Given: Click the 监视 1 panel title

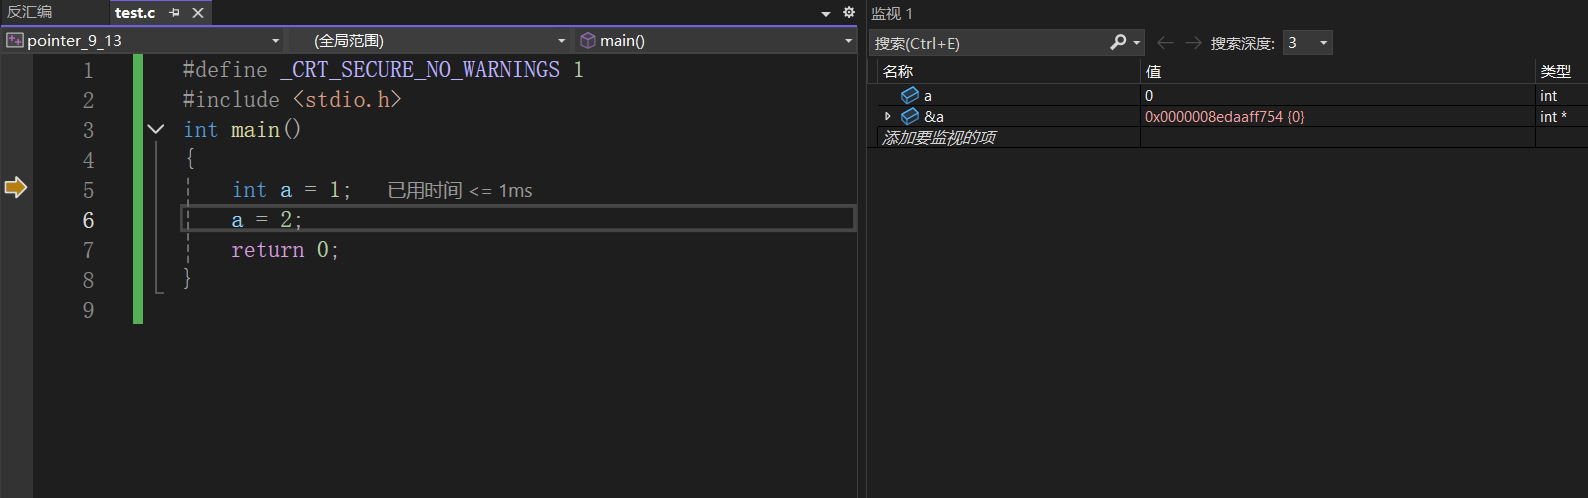Looking at the screenshot, I should pos(892,13).
